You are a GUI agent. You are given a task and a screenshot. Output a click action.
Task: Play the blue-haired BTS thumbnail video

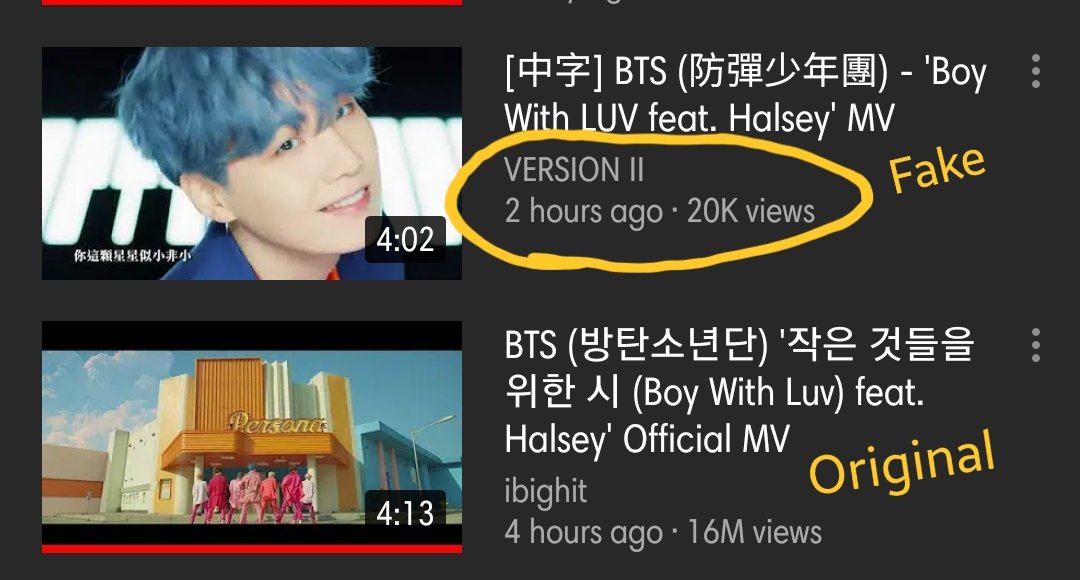(252, 163)
